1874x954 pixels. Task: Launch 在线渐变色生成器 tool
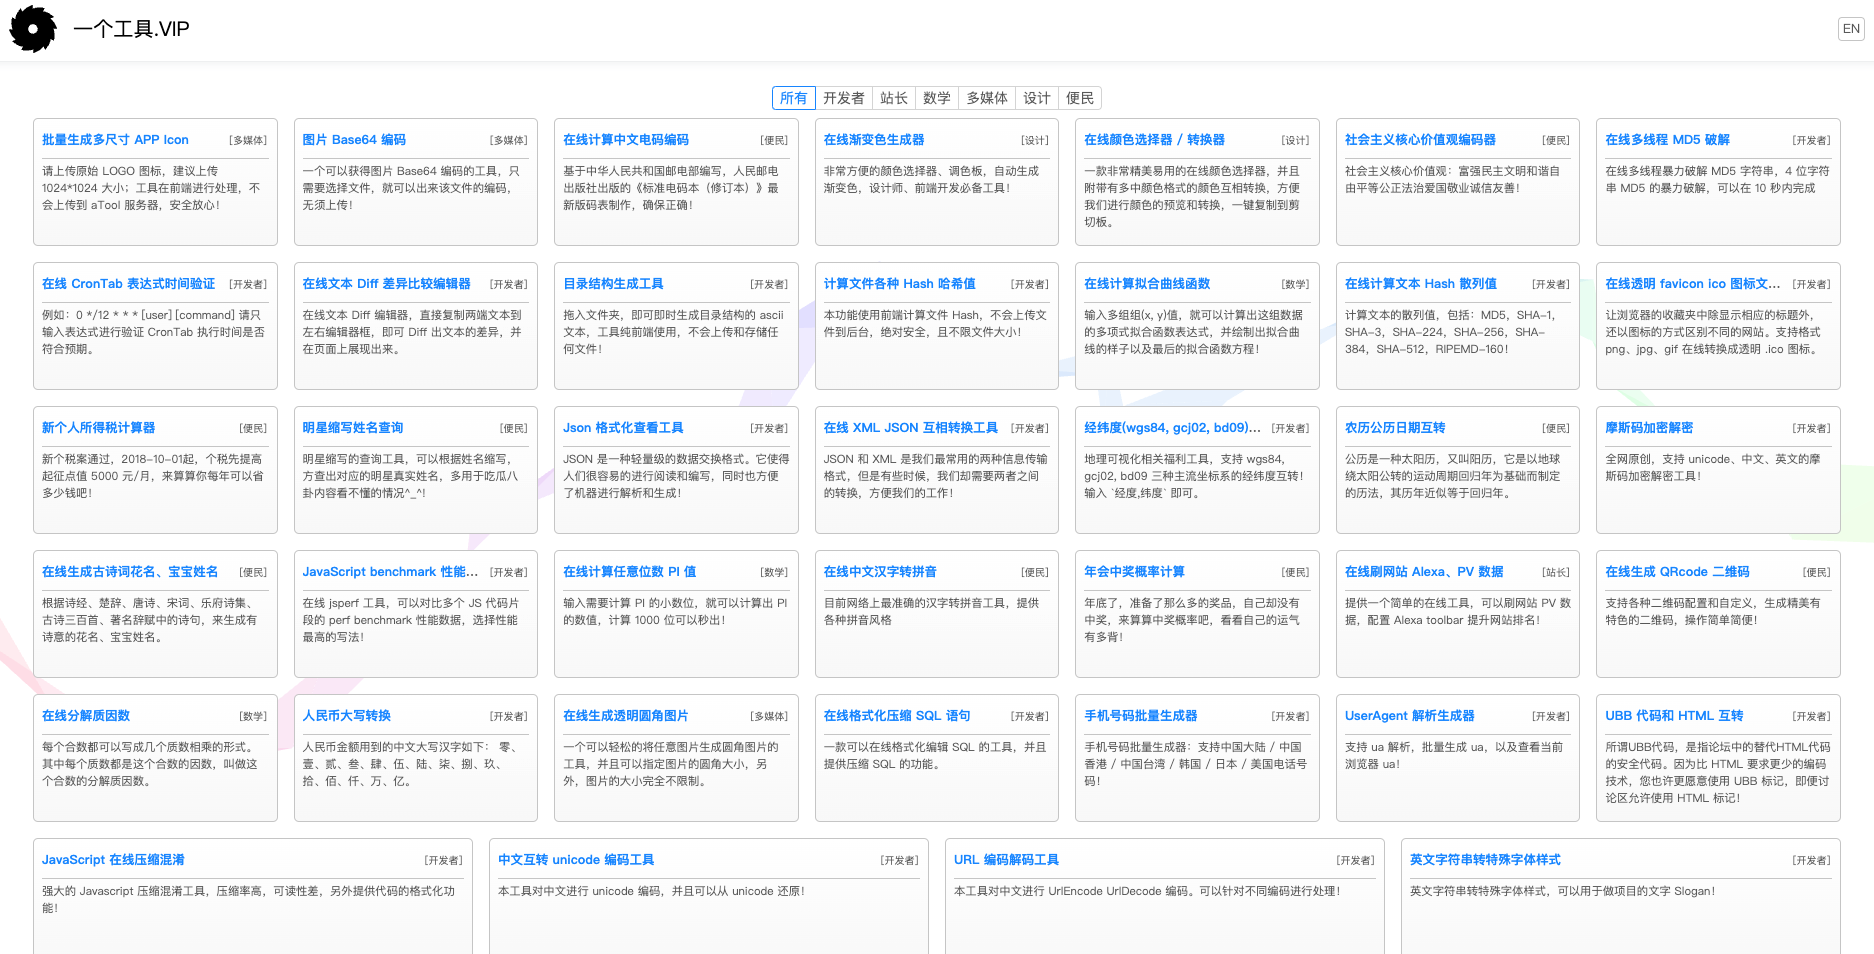[x=873, y=140]
